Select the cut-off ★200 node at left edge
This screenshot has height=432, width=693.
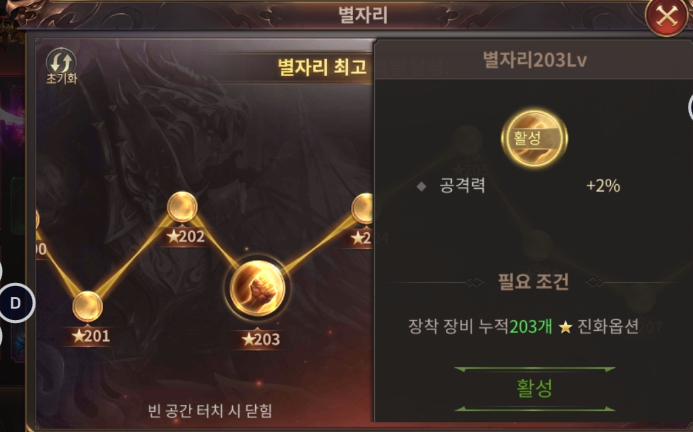click(37, 220)
